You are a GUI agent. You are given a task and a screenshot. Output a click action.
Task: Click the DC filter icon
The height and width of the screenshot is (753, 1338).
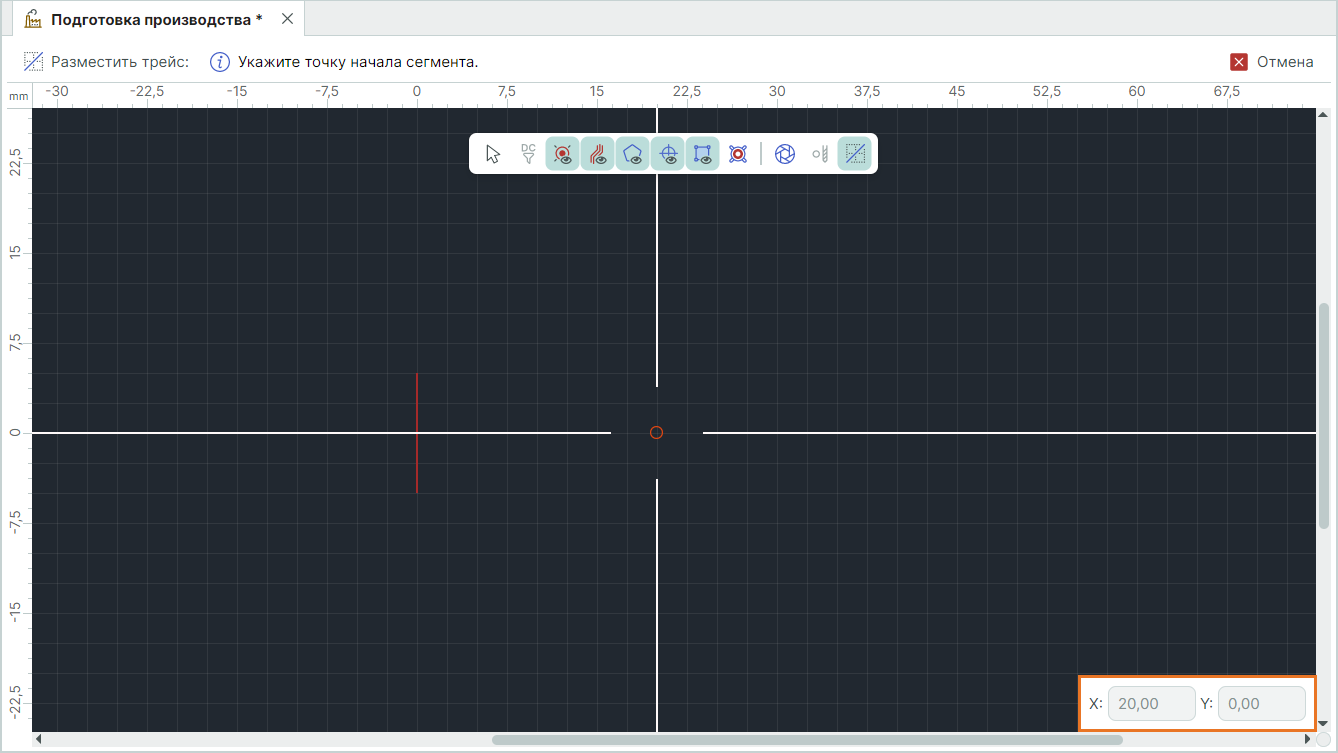coord(529,154)
